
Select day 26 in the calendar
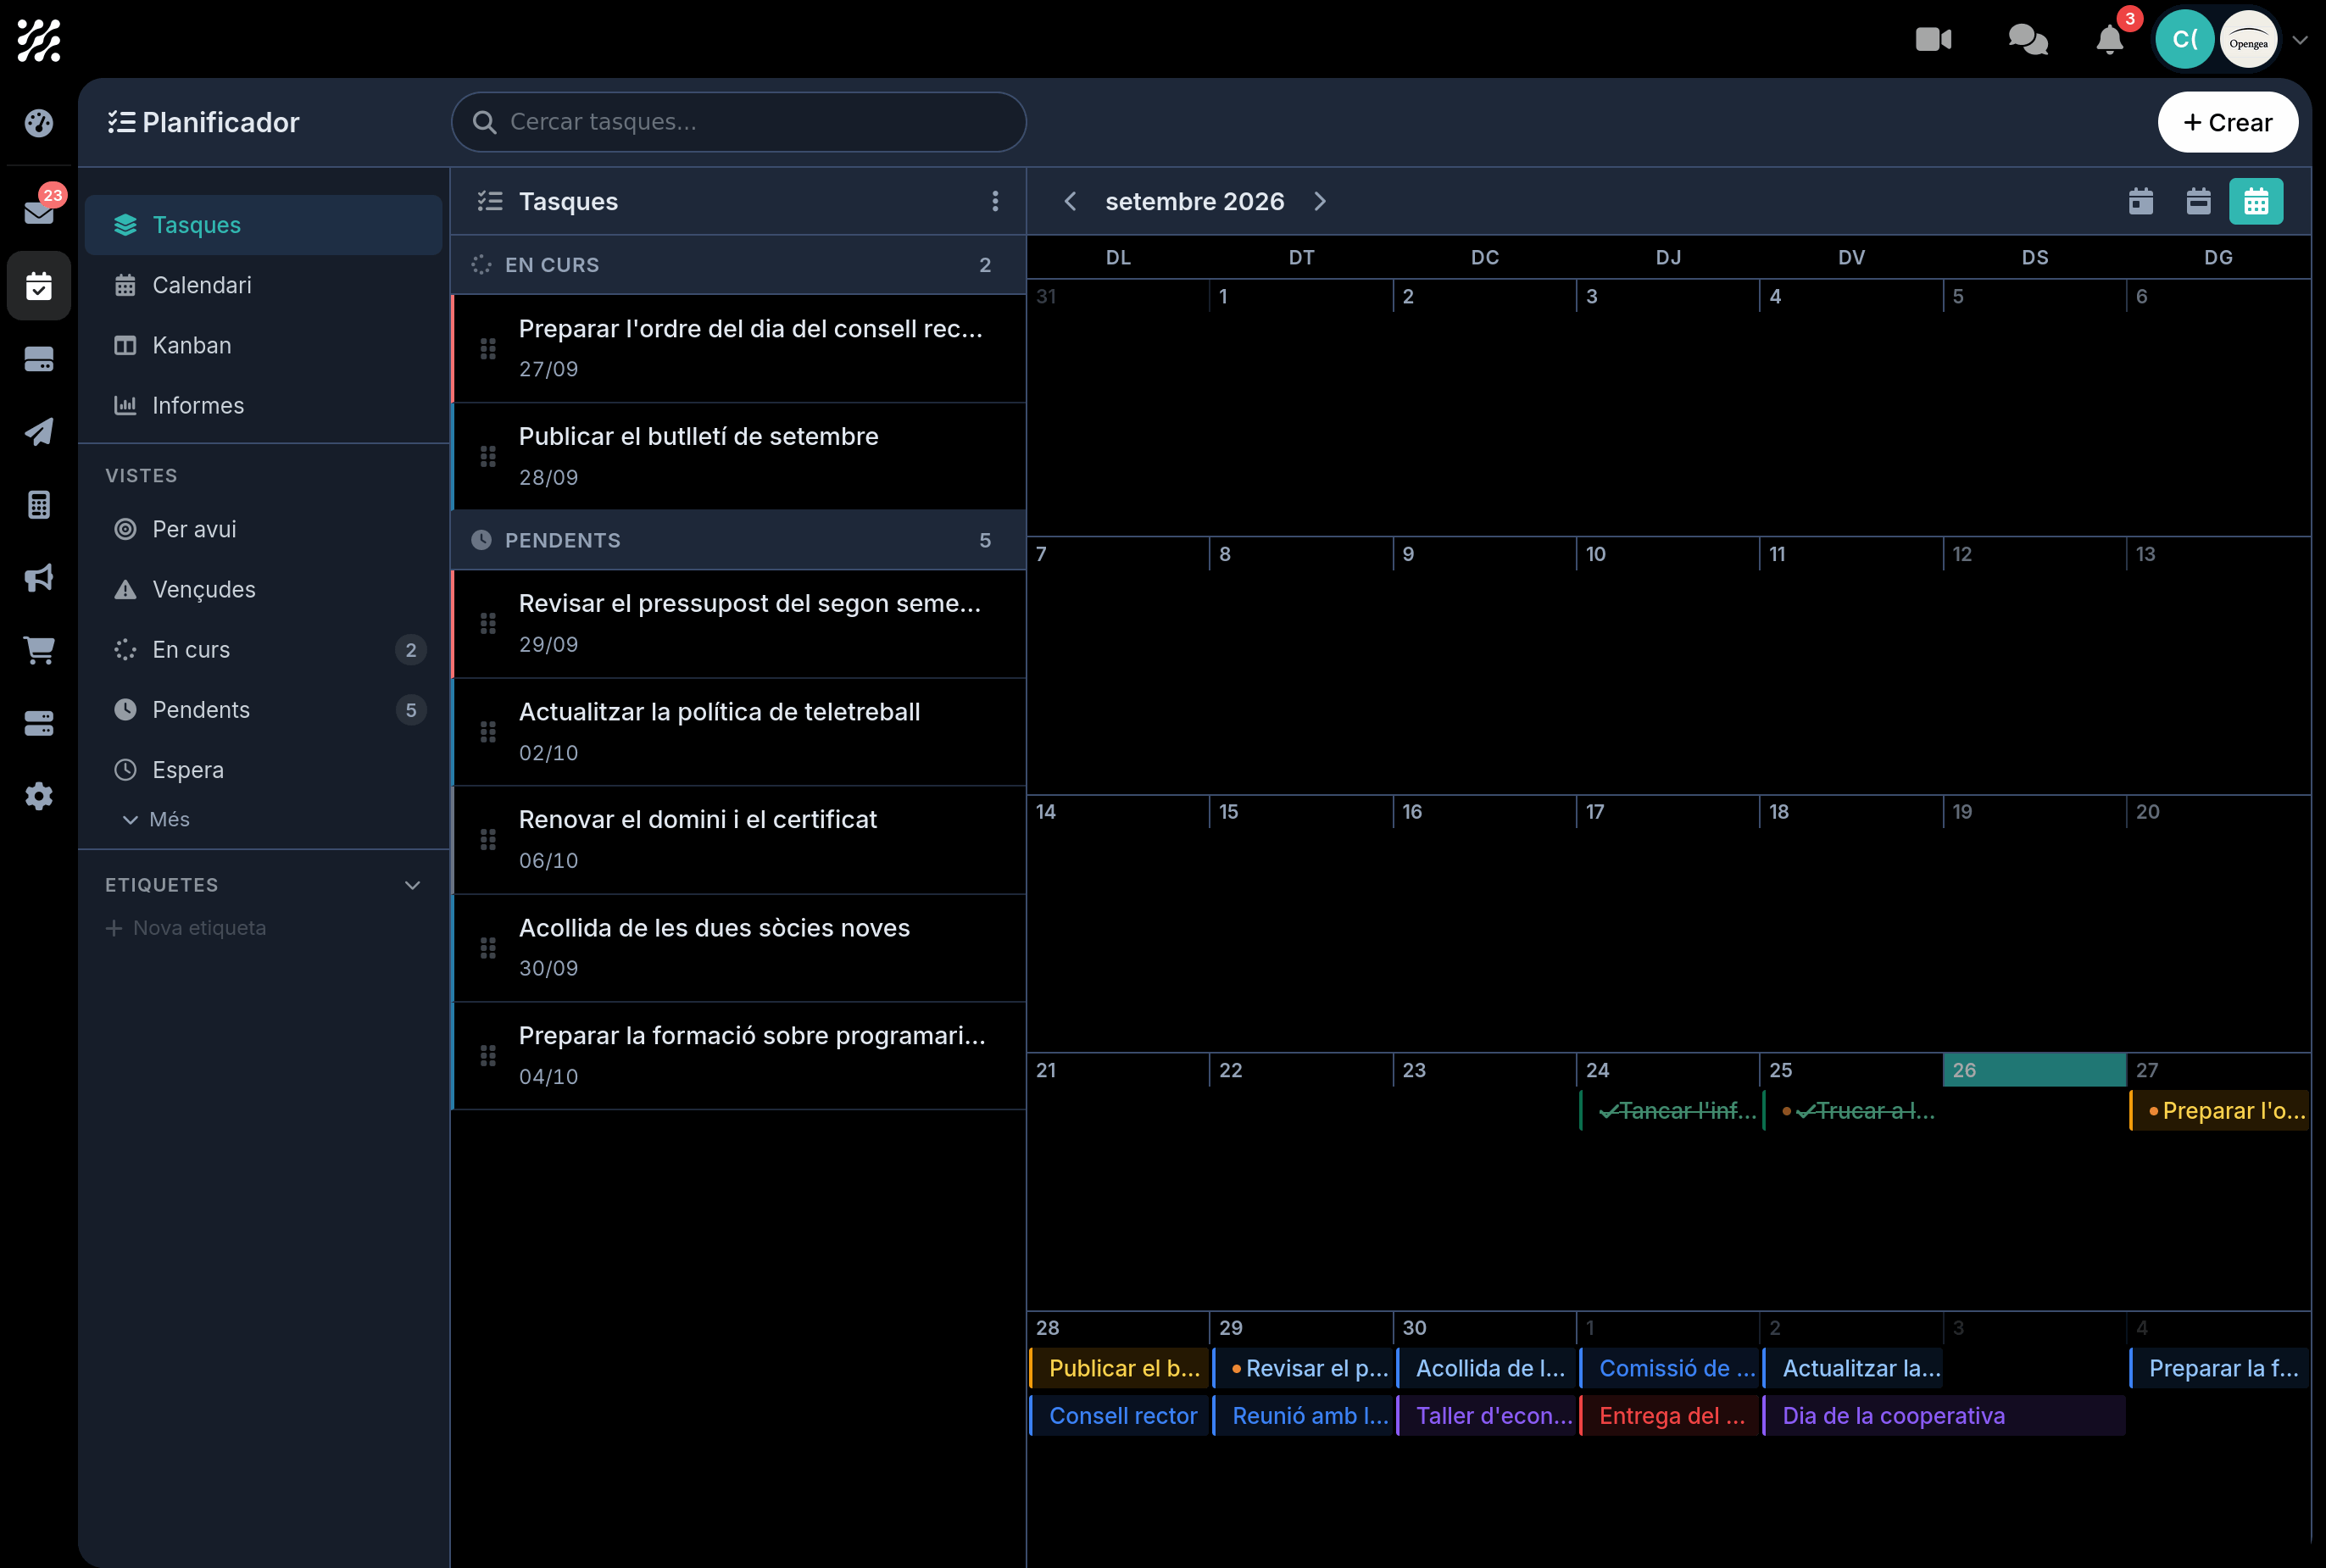[x=2034, y=1070]
